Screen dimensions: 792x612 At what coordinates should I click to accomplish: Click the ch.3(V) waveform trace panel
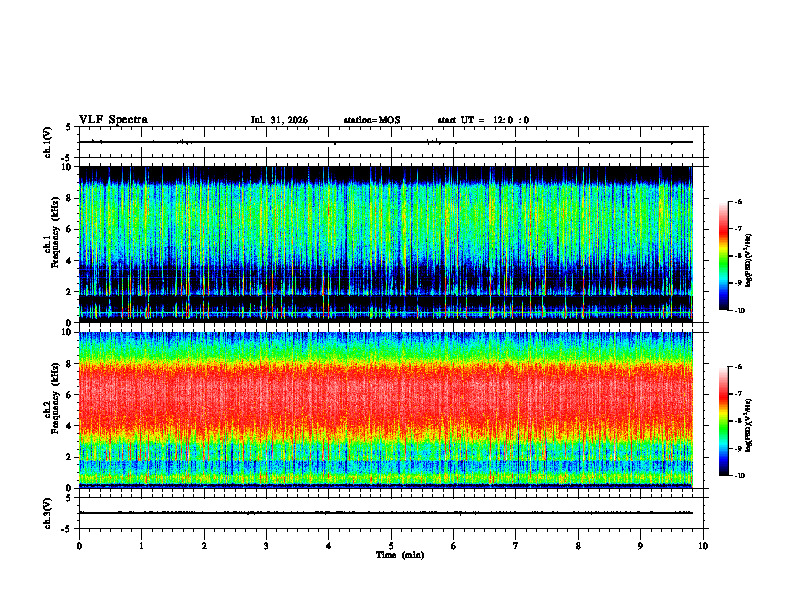pos(391,513)
